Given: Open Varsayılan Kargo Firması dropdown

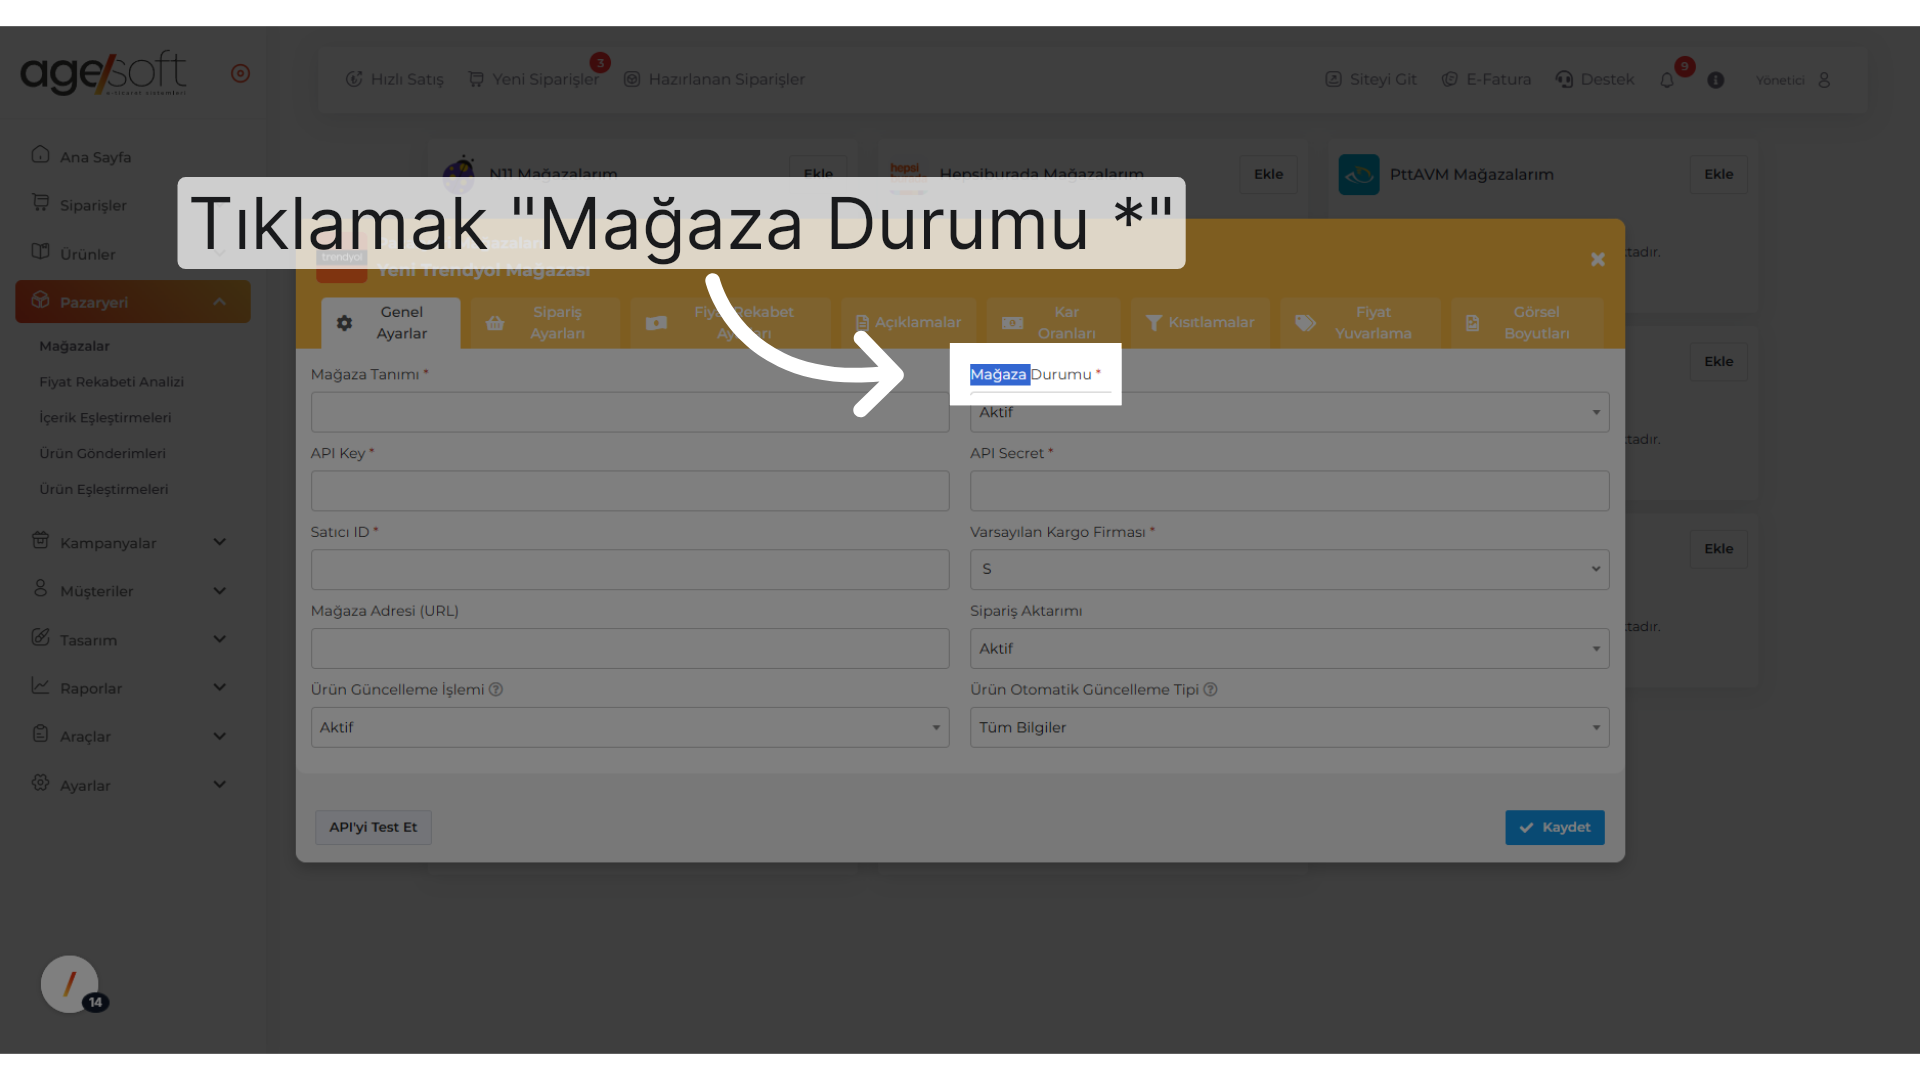Looking at the screenshot, I should pos(1289,569).
